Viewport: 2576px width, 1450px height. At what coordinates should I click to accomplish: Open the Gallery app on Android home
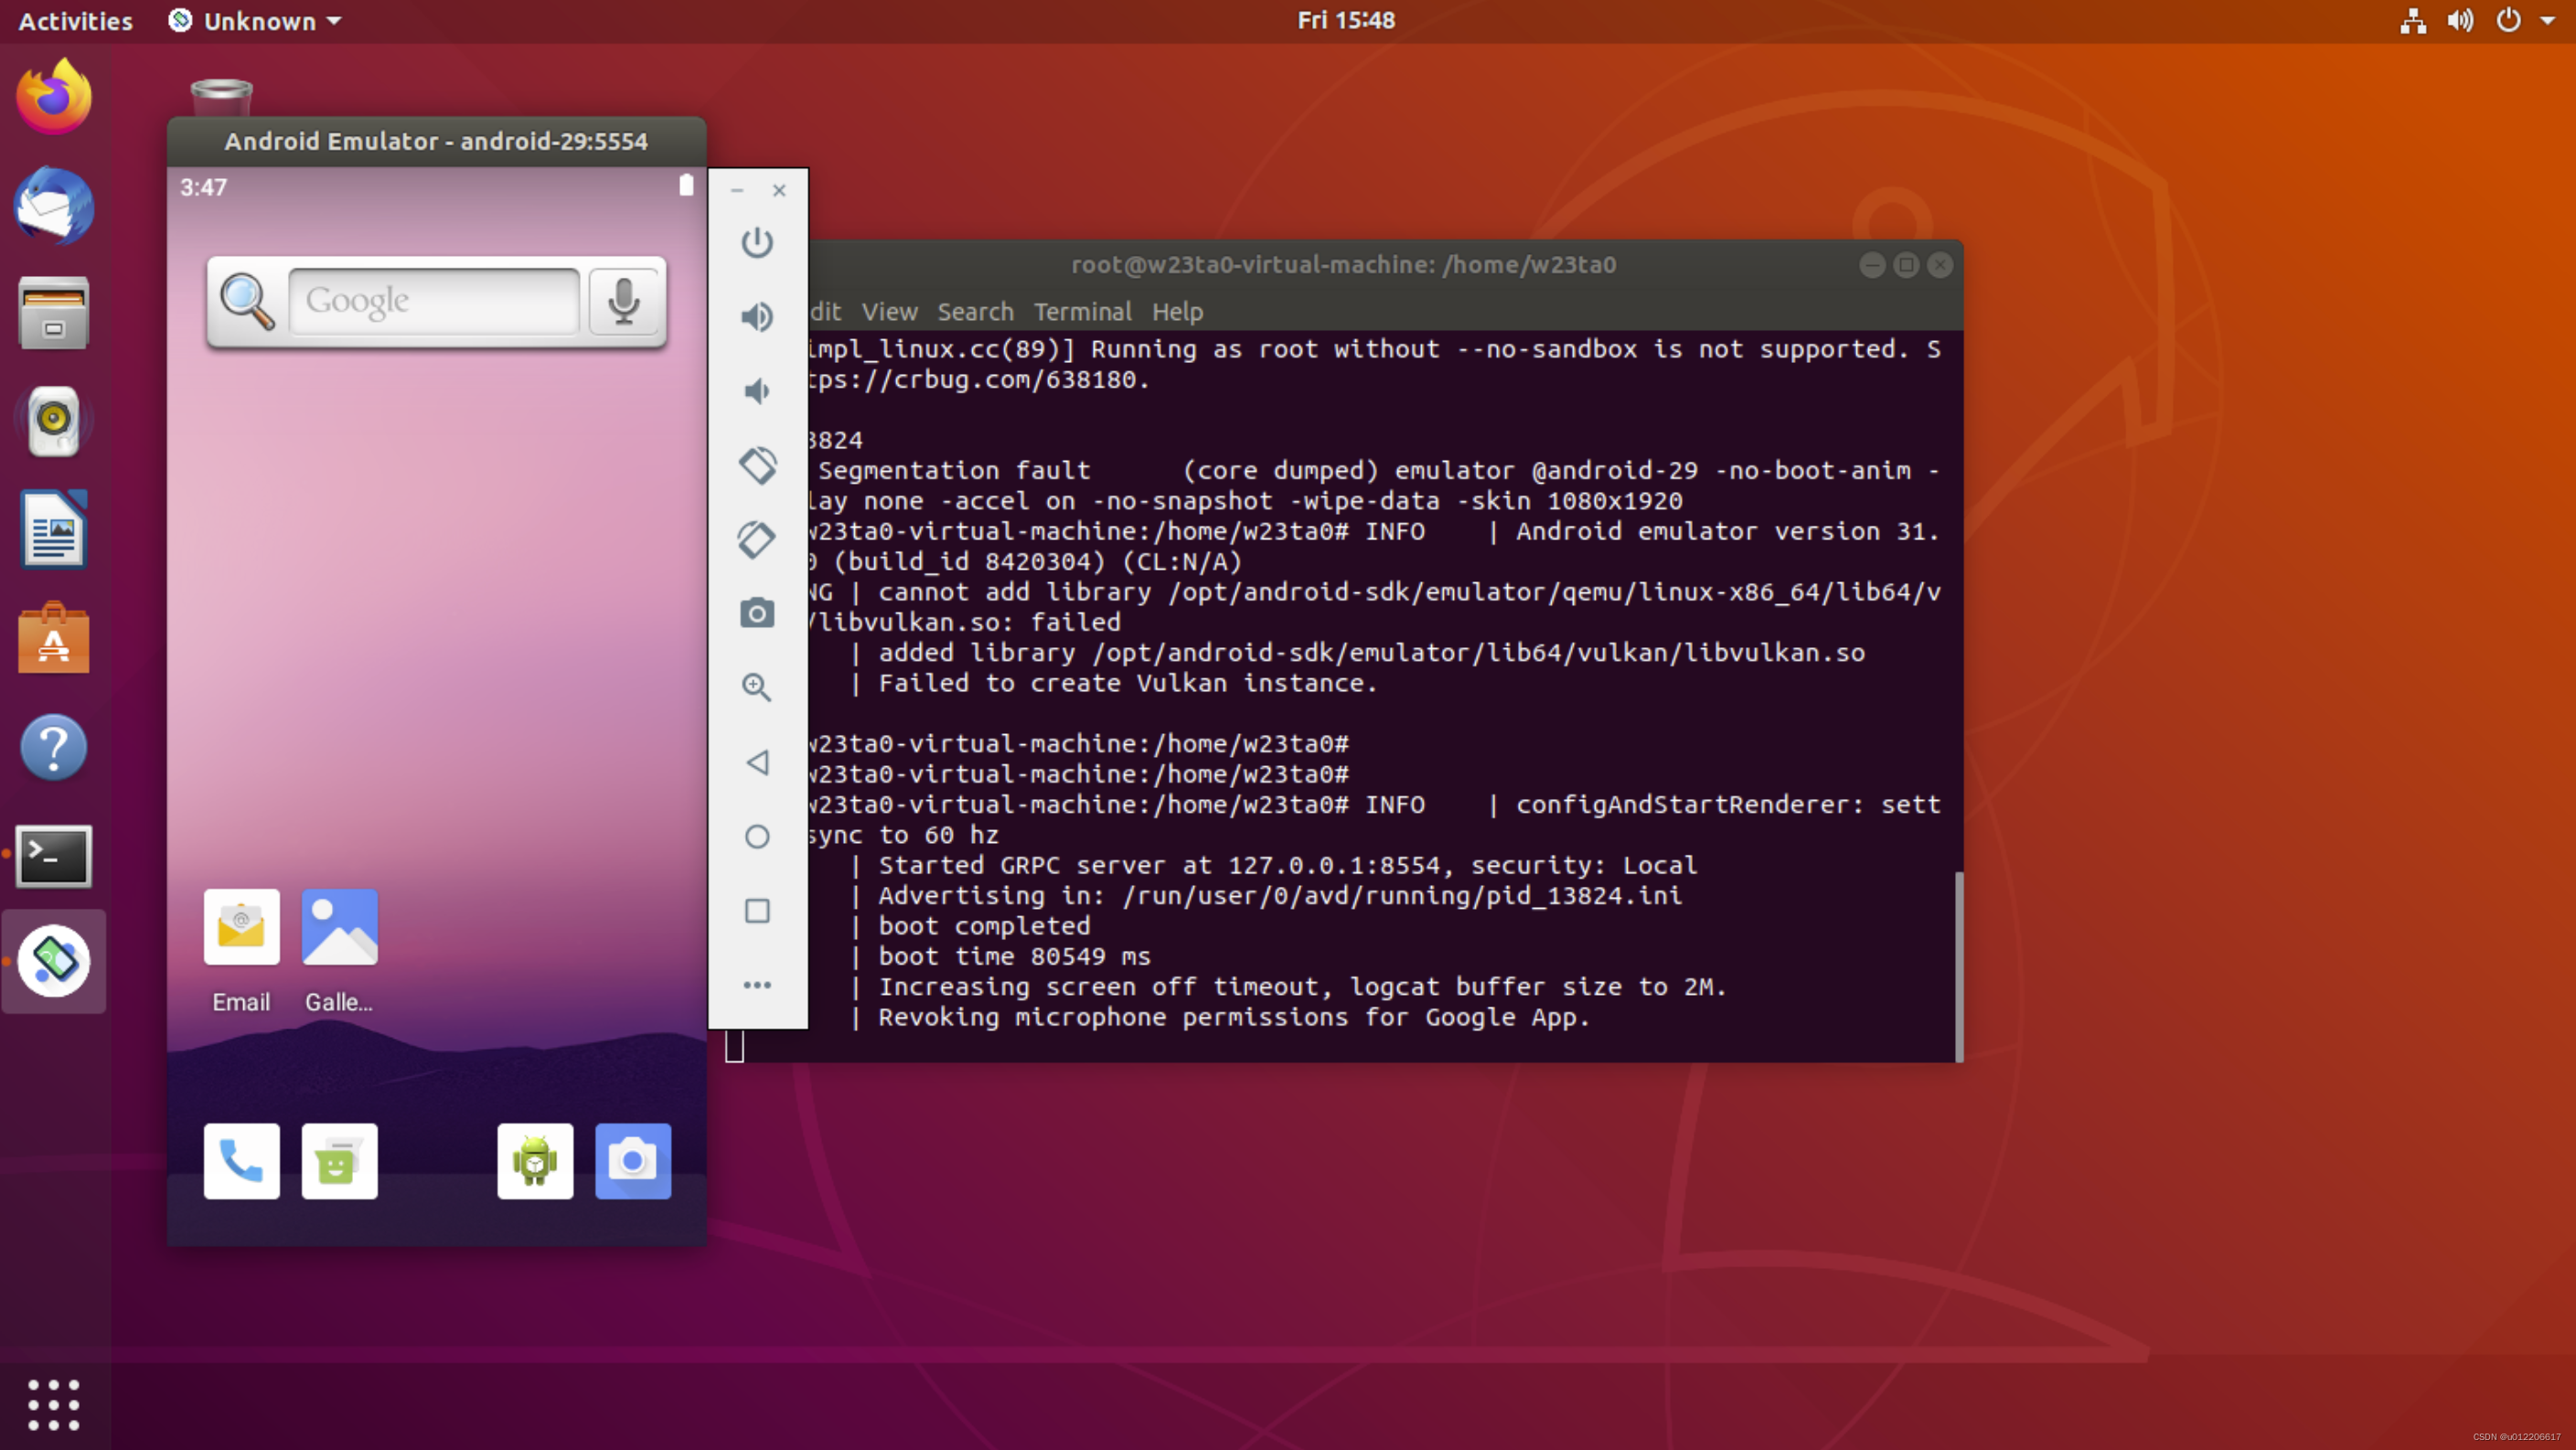tap(339, 951)
